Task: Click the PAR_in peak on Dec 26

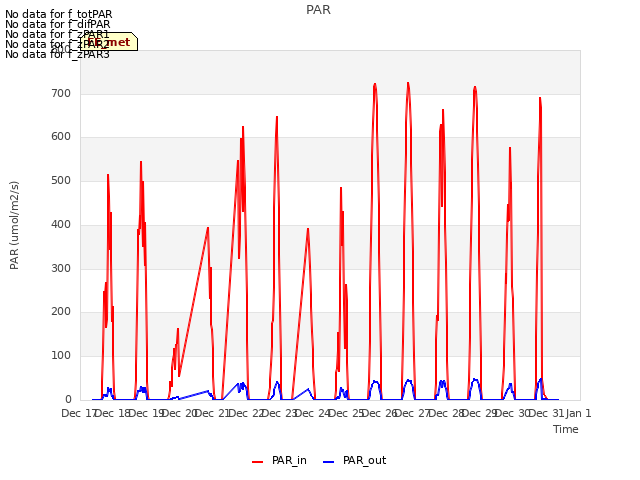Action: click(408, 83)
